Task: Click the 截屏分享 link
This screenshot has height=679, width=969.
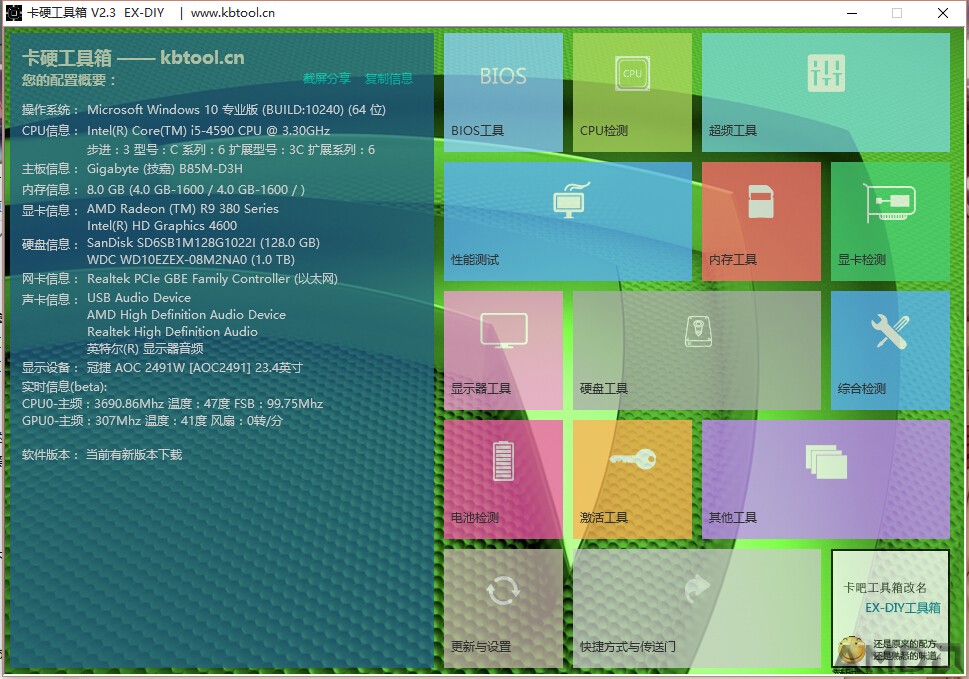Action: (x=326, y=78)
